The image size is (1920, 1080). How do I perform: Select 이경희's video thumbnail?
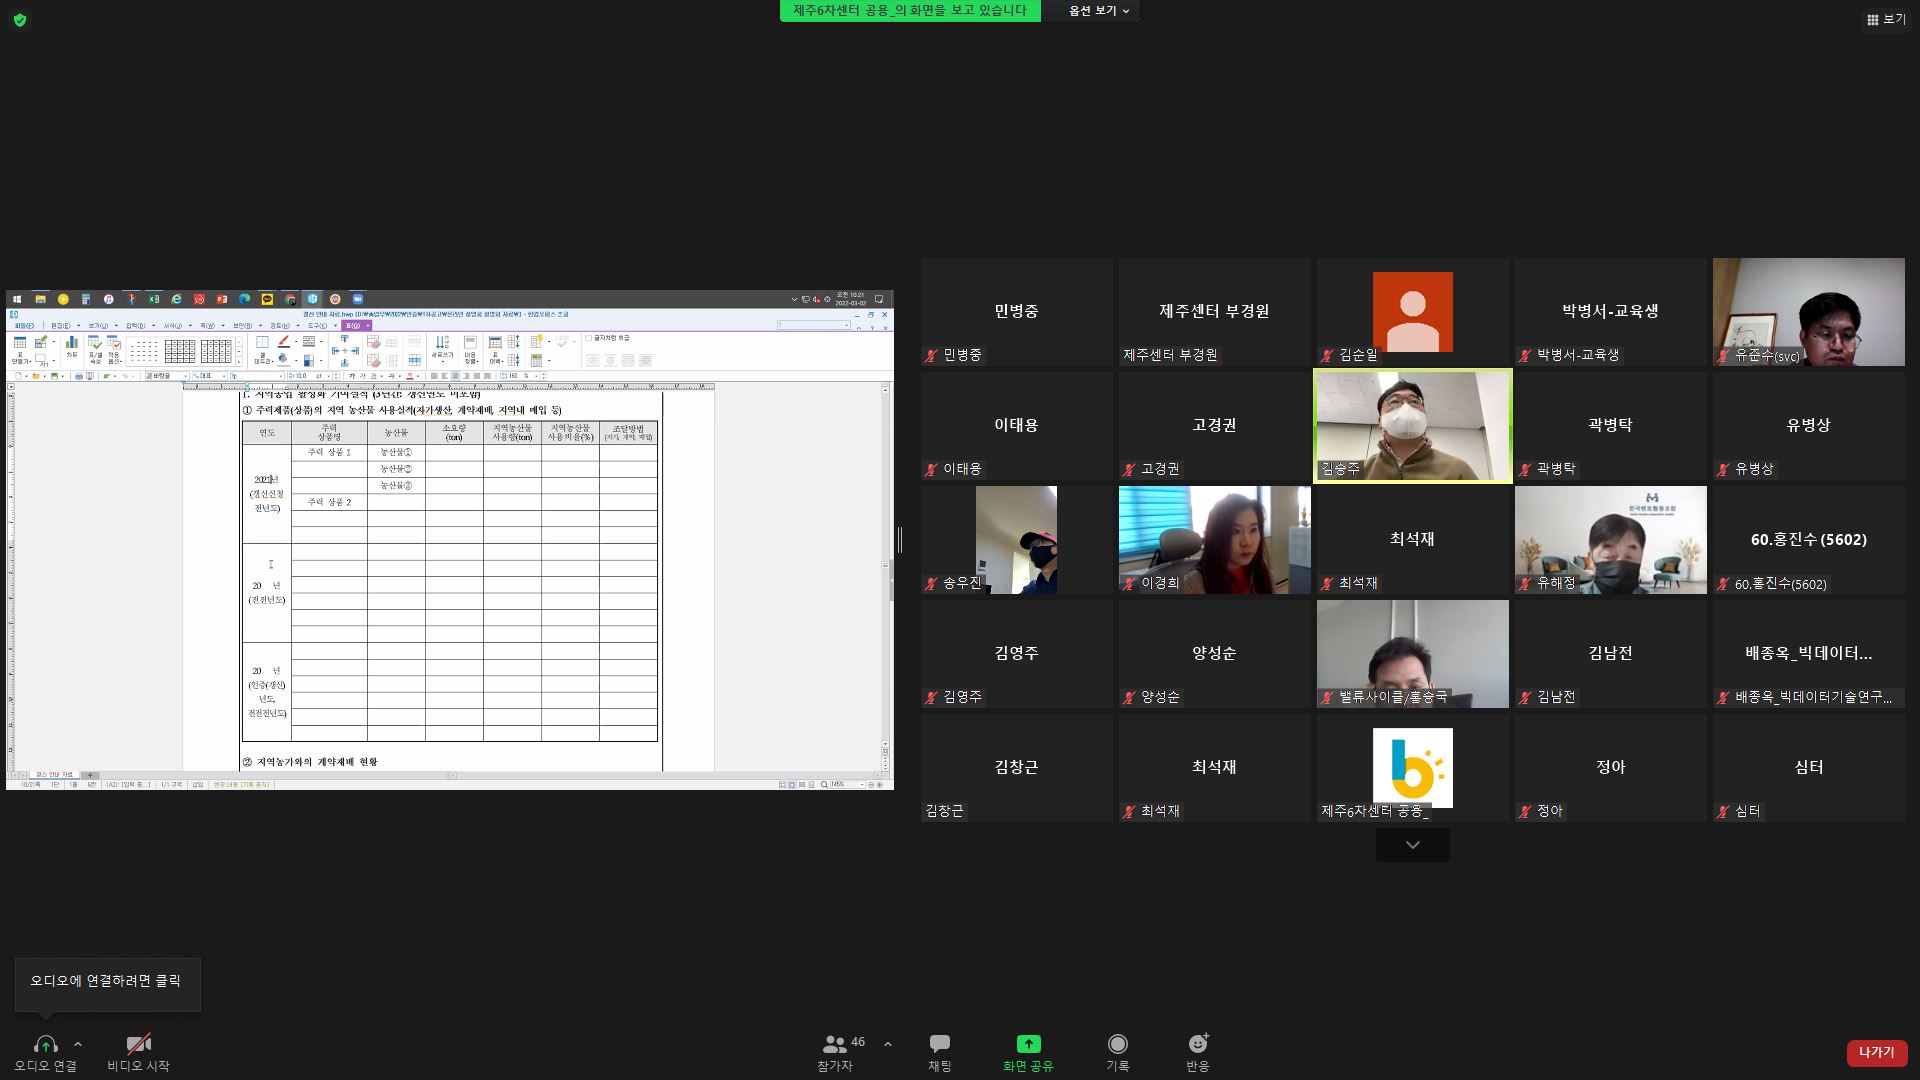1214,540
